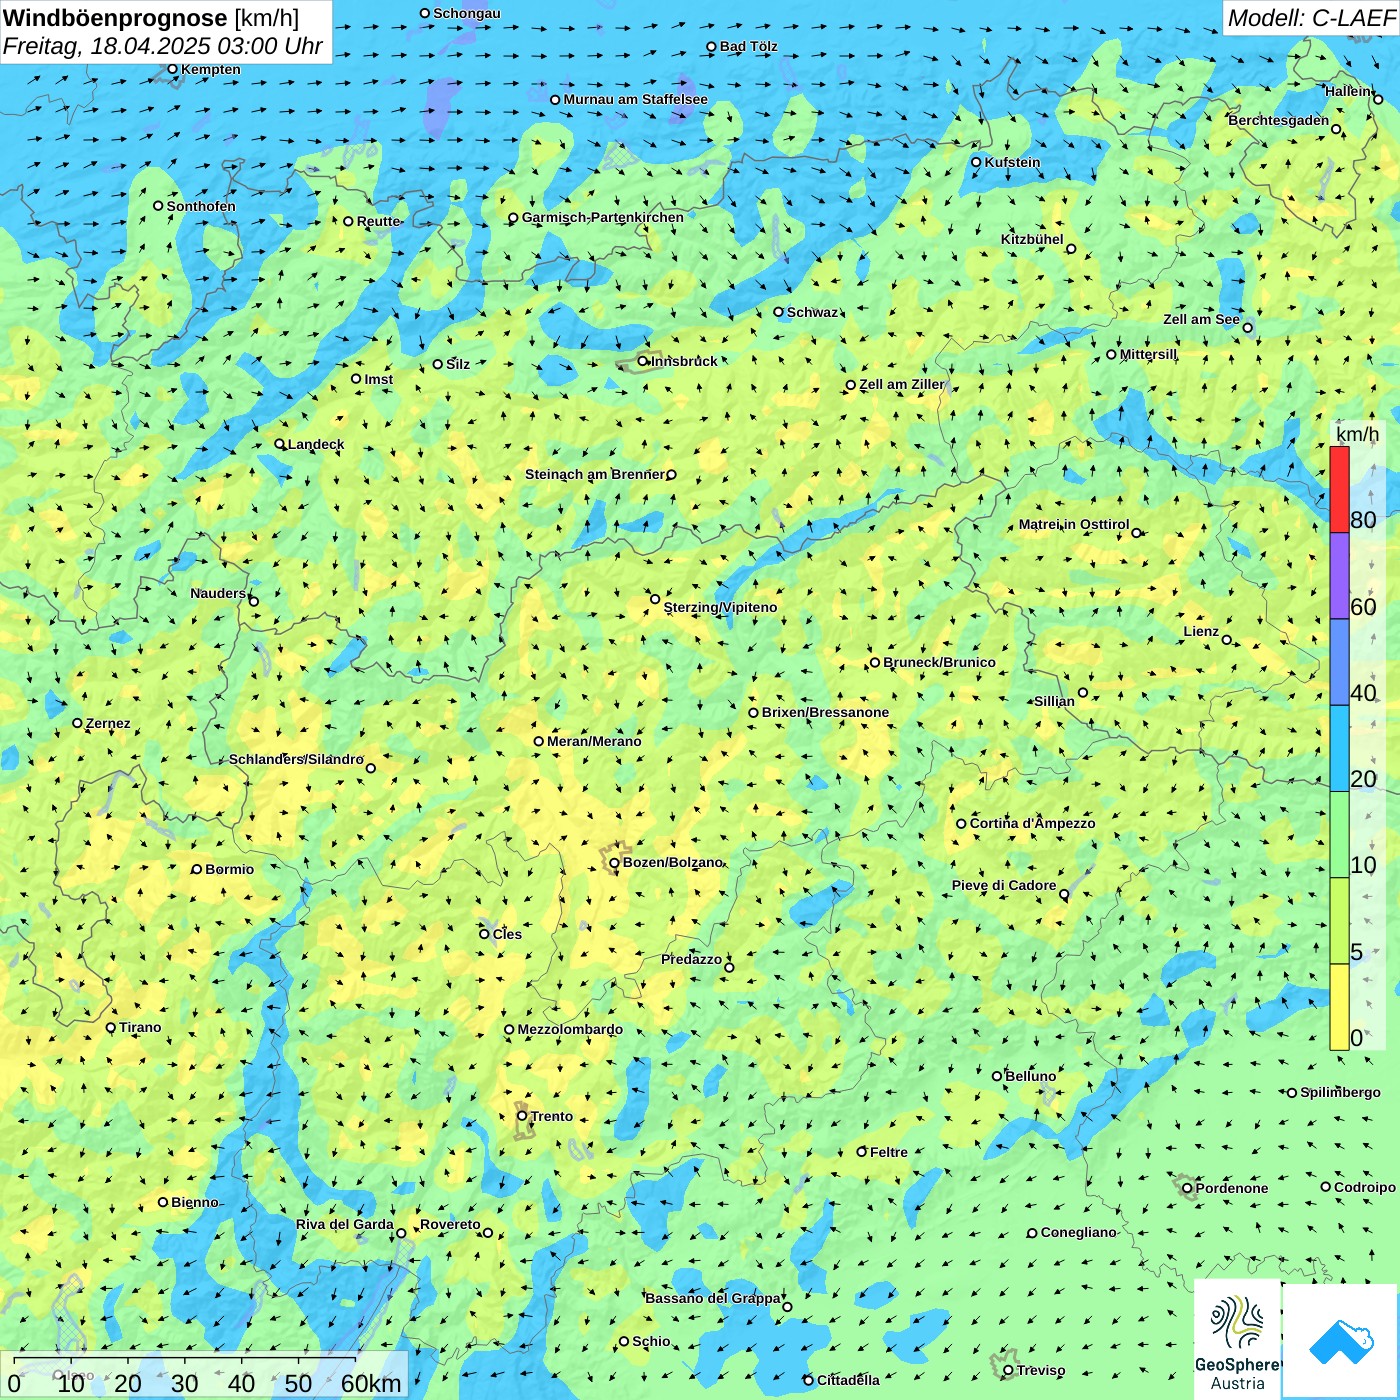Click the Belluno city marker

[997, 1076]
